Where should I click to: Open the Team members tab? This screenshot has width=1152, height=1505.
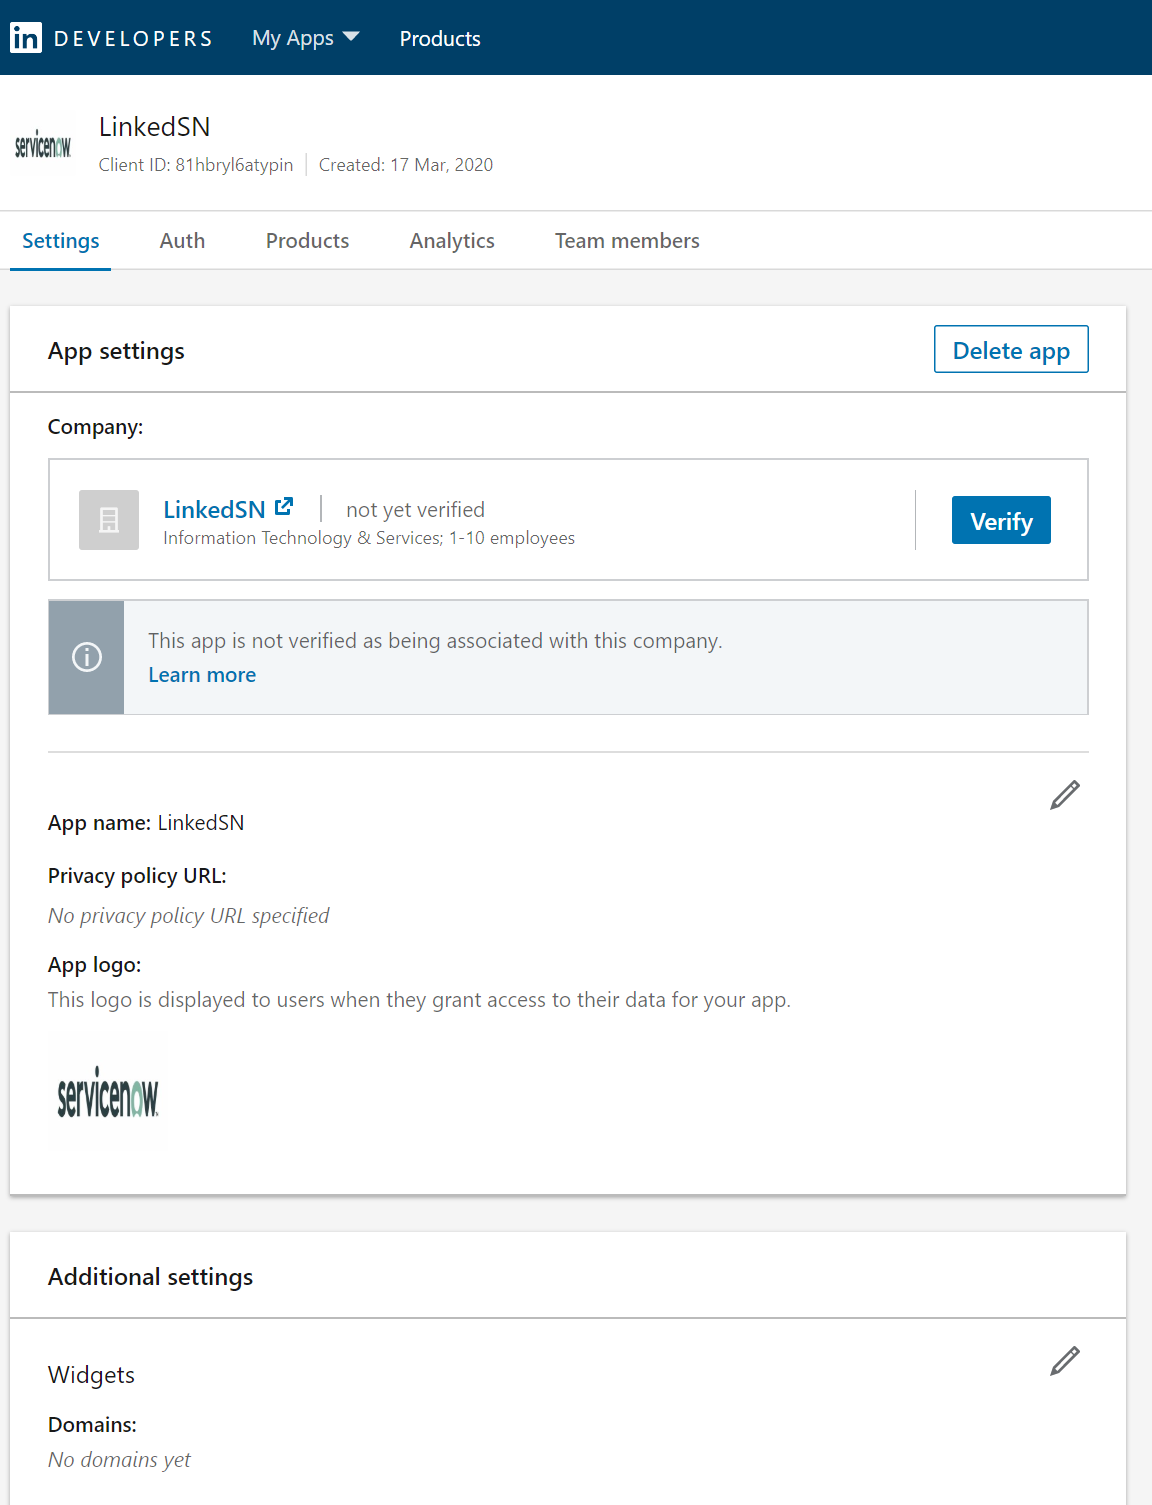626,240
